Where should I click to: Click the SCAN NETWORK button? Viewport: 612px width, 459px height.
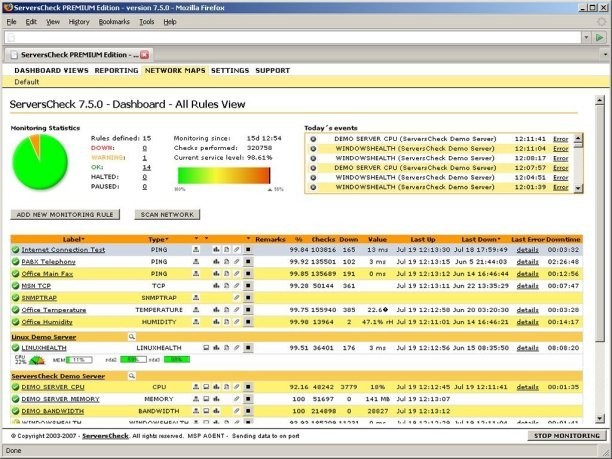(x=167, y=215)
